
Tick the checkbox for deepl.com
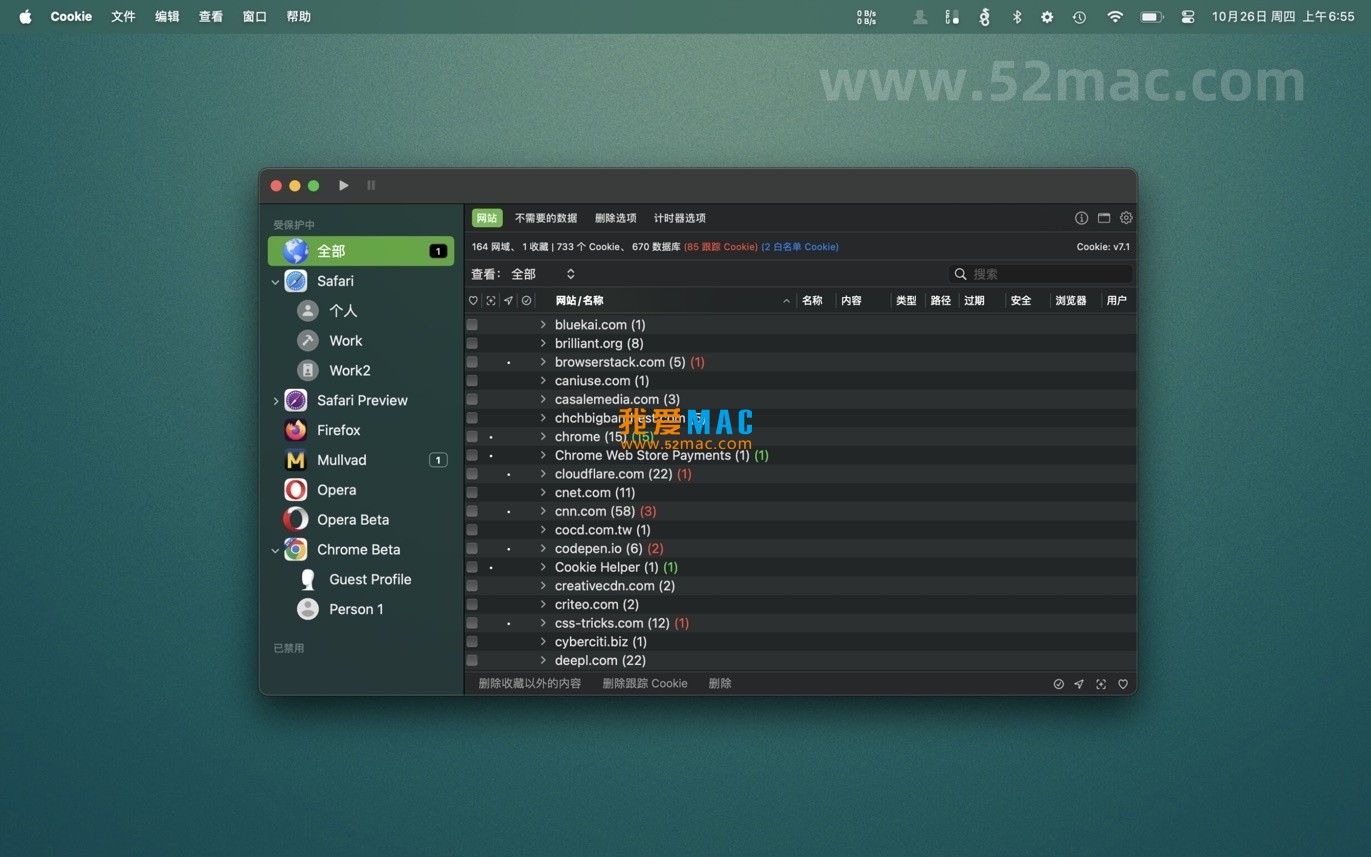coord(472,661)
